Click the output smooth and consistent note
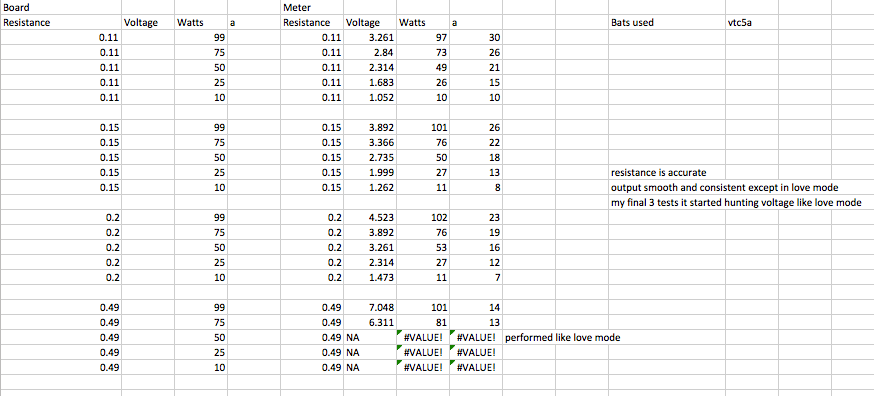Viewport: 874px width, 396px height. point(724,187)
